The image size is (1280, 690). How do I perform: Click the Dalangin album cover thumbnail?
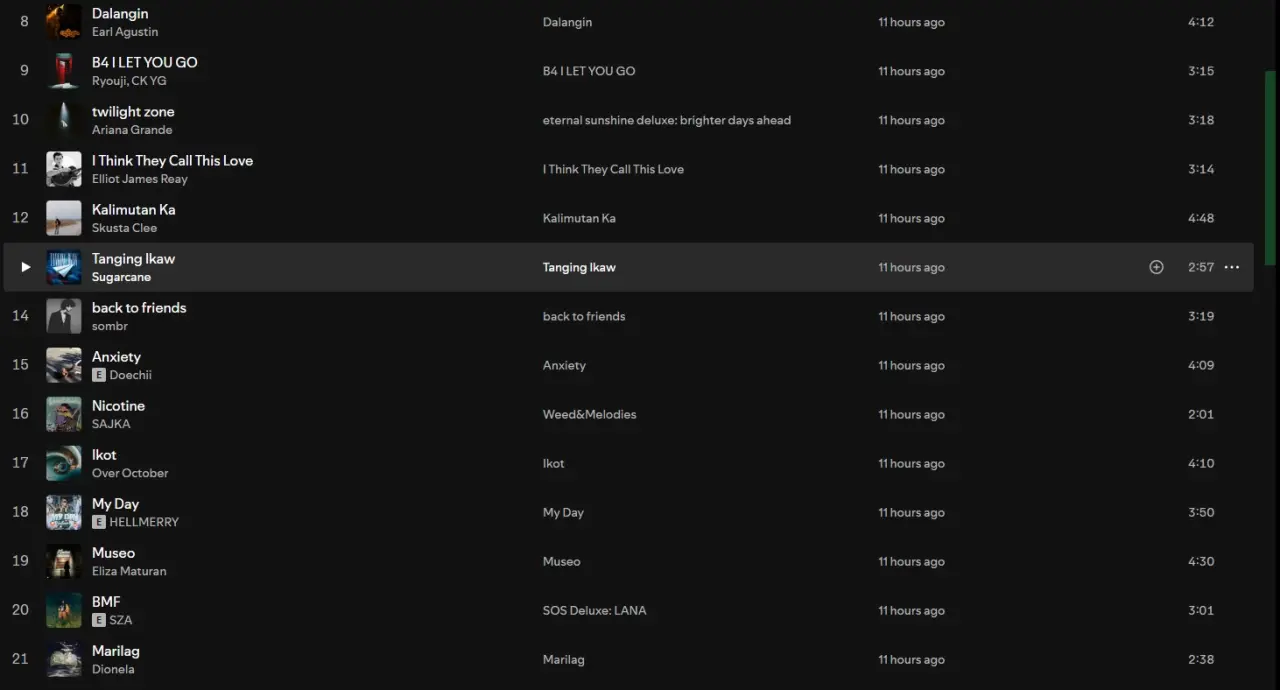pos(64,22)
